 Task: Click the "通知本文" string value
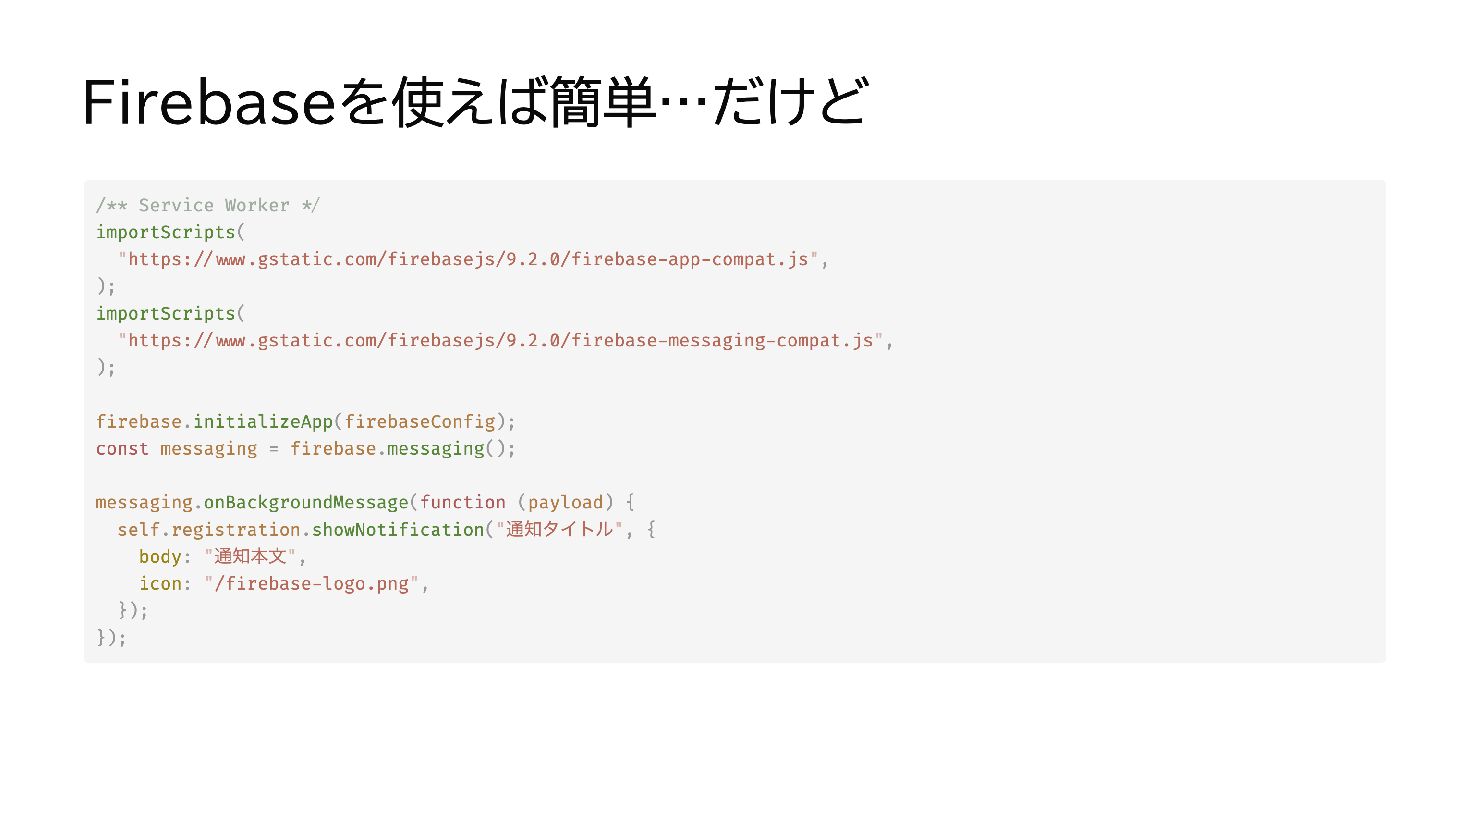tap(251, 556)
